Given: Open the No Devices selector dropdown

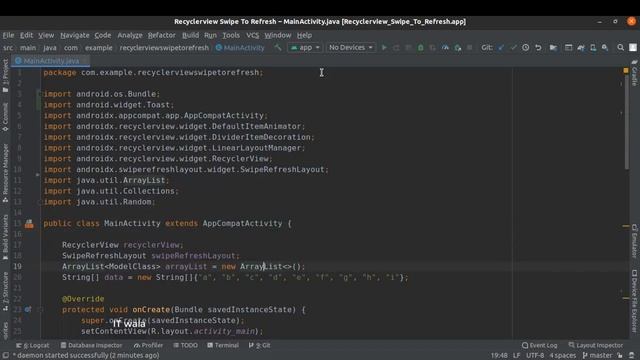Looking at the screenshot, I should tap(351, 48).
